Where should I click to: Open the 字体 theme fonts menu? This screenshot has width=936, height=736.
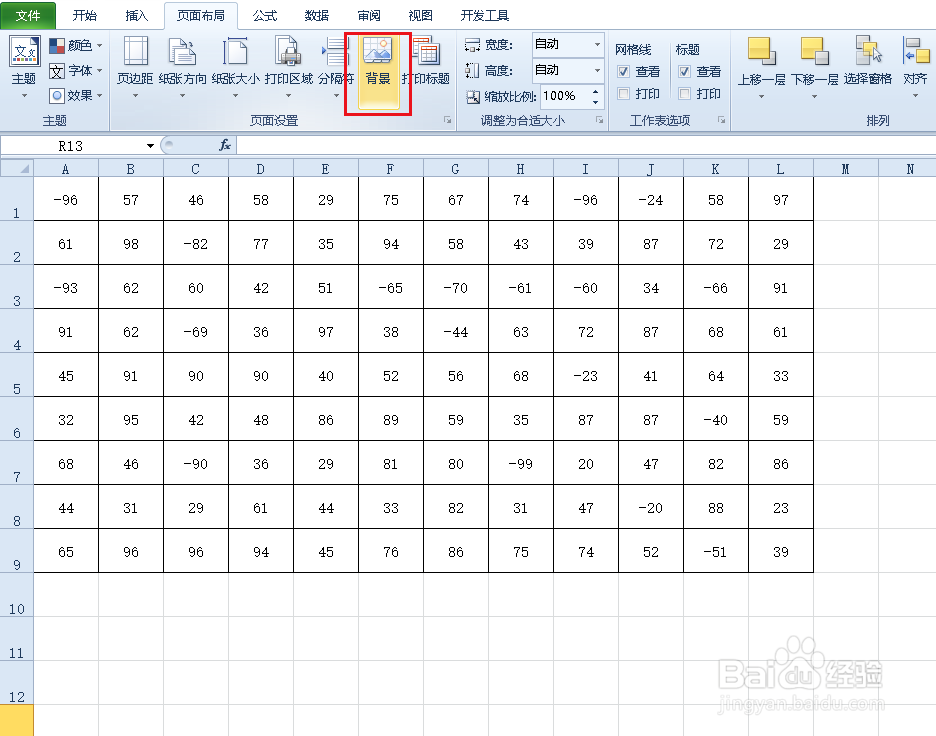coord(76,71)
